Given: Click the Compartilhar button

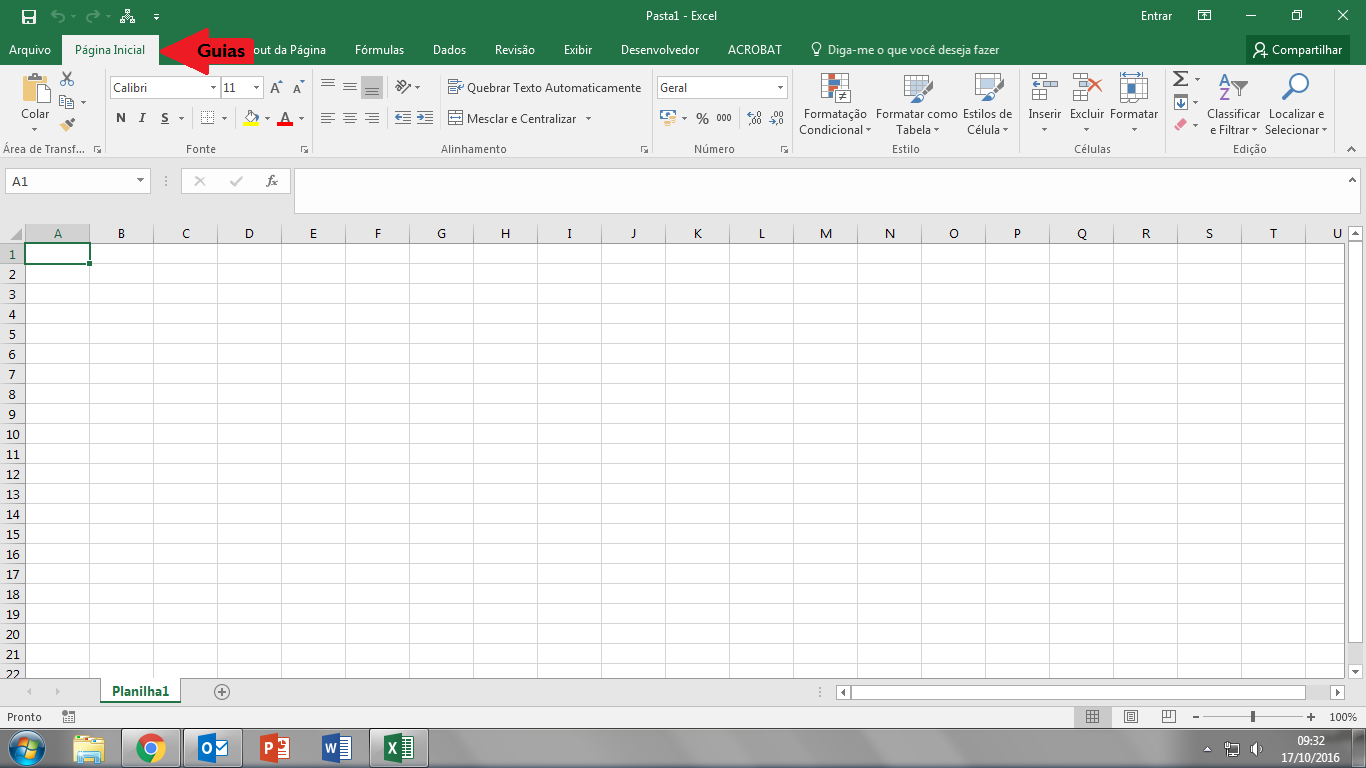Looking at the screenshot, I should tap(1298, 50).
